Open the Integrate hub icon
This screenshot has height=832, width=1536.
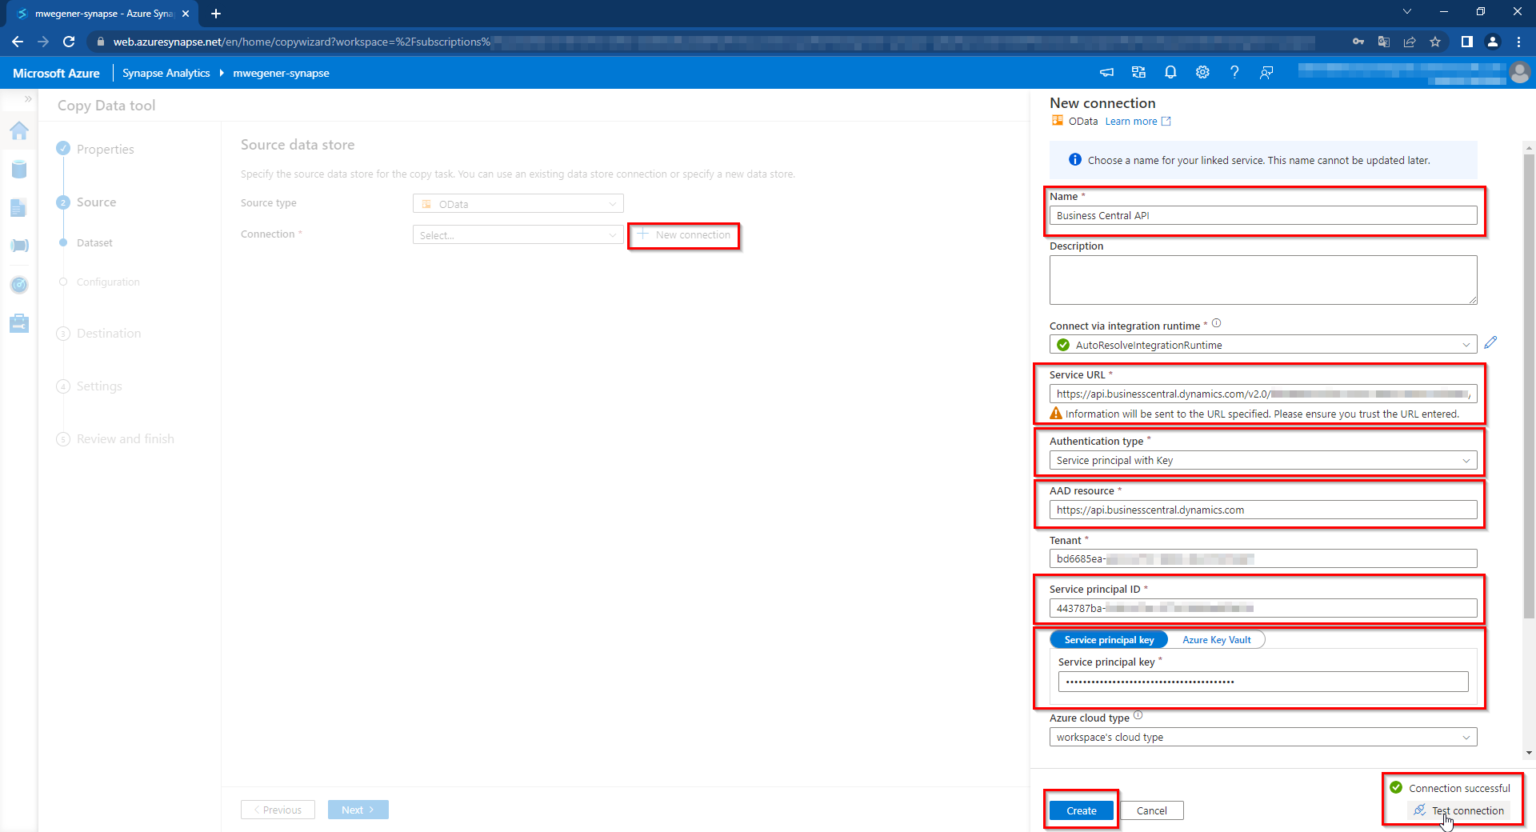tap(18, 245)
